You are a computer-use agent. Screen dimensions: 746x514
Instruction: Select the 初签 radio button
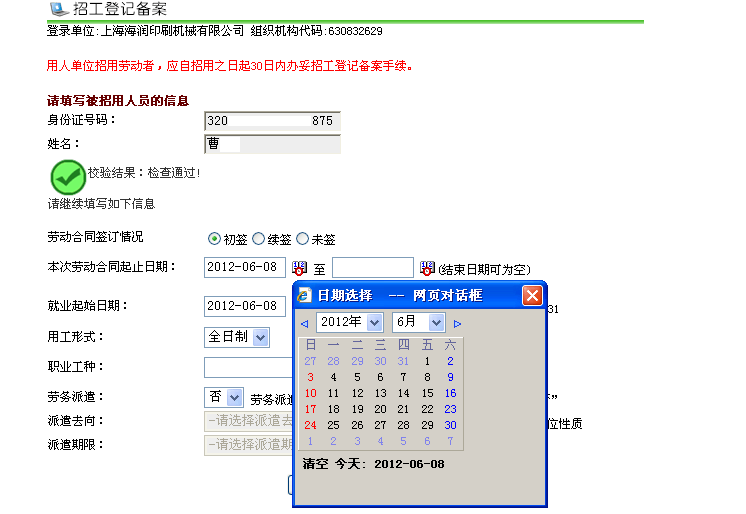coord(214,239)
